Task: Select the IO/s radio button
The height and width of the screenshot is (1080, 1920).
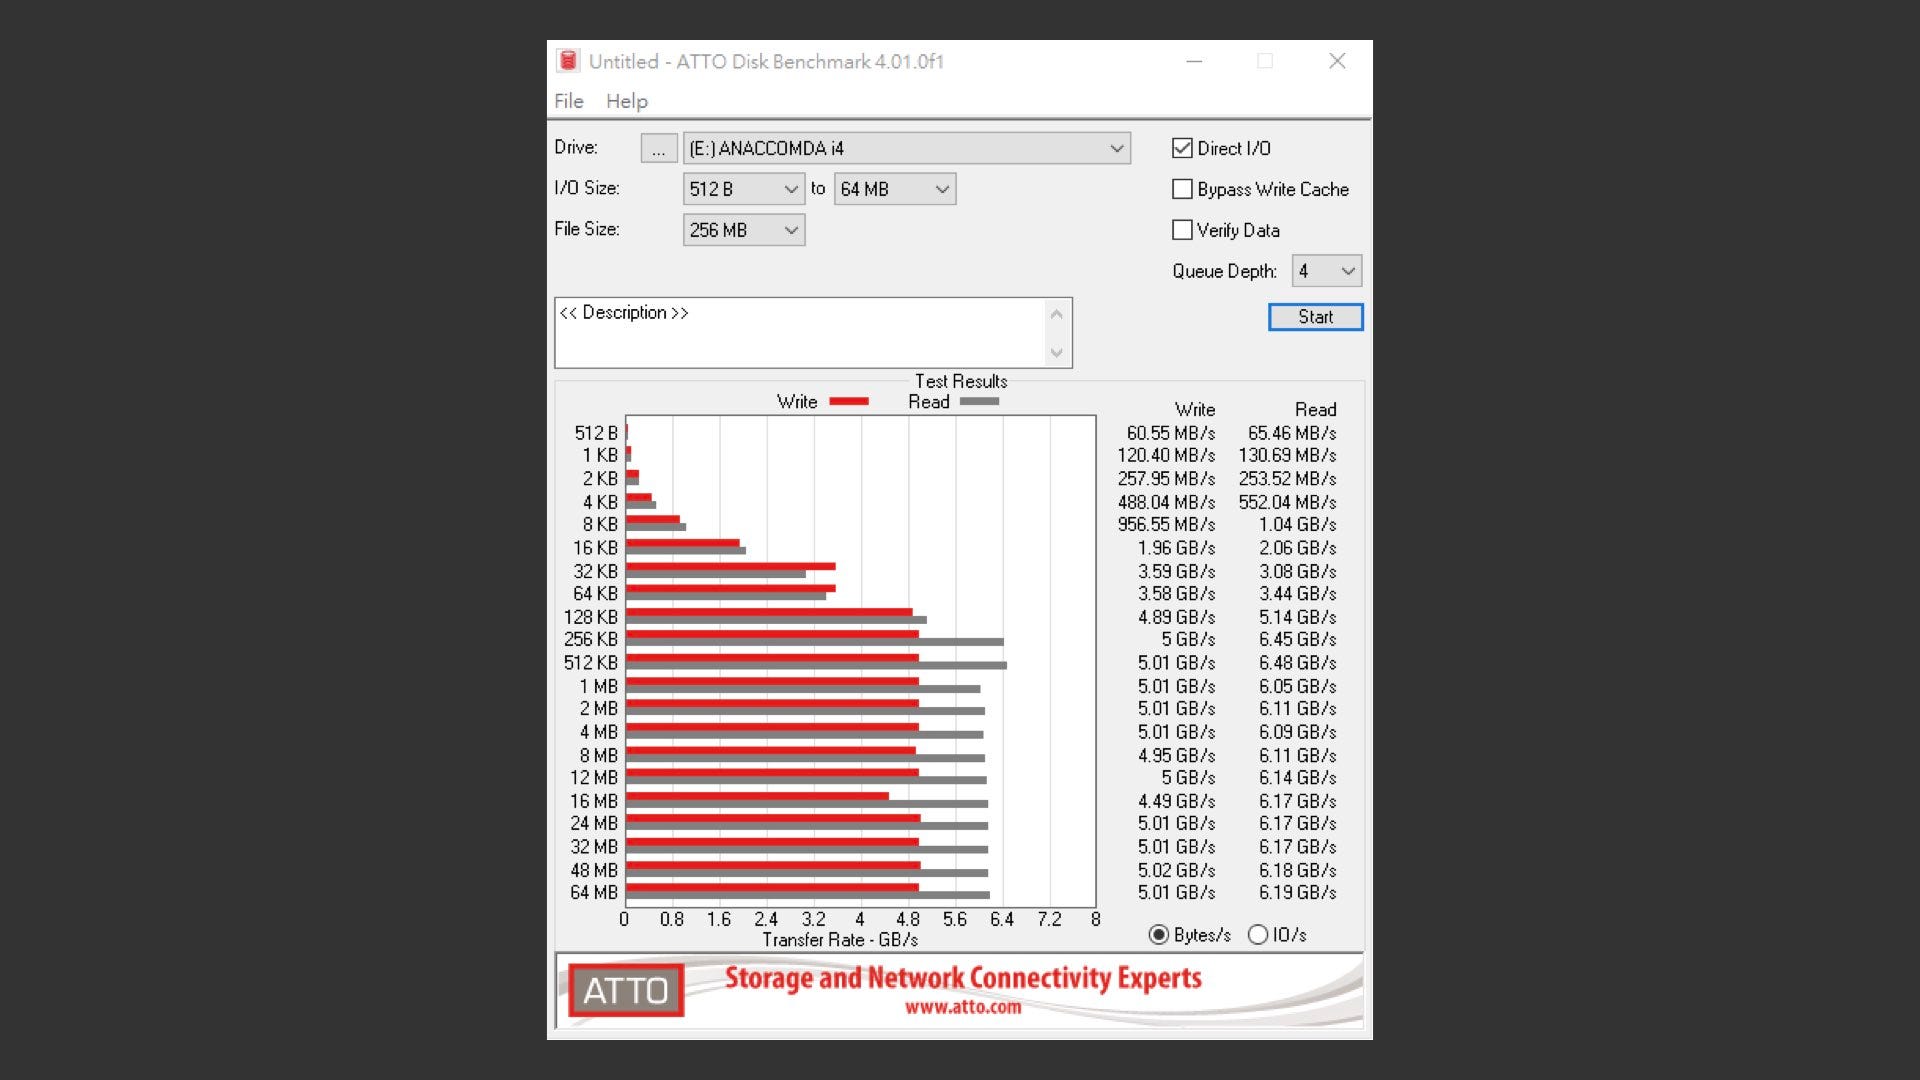Action: pos(1258,935)
